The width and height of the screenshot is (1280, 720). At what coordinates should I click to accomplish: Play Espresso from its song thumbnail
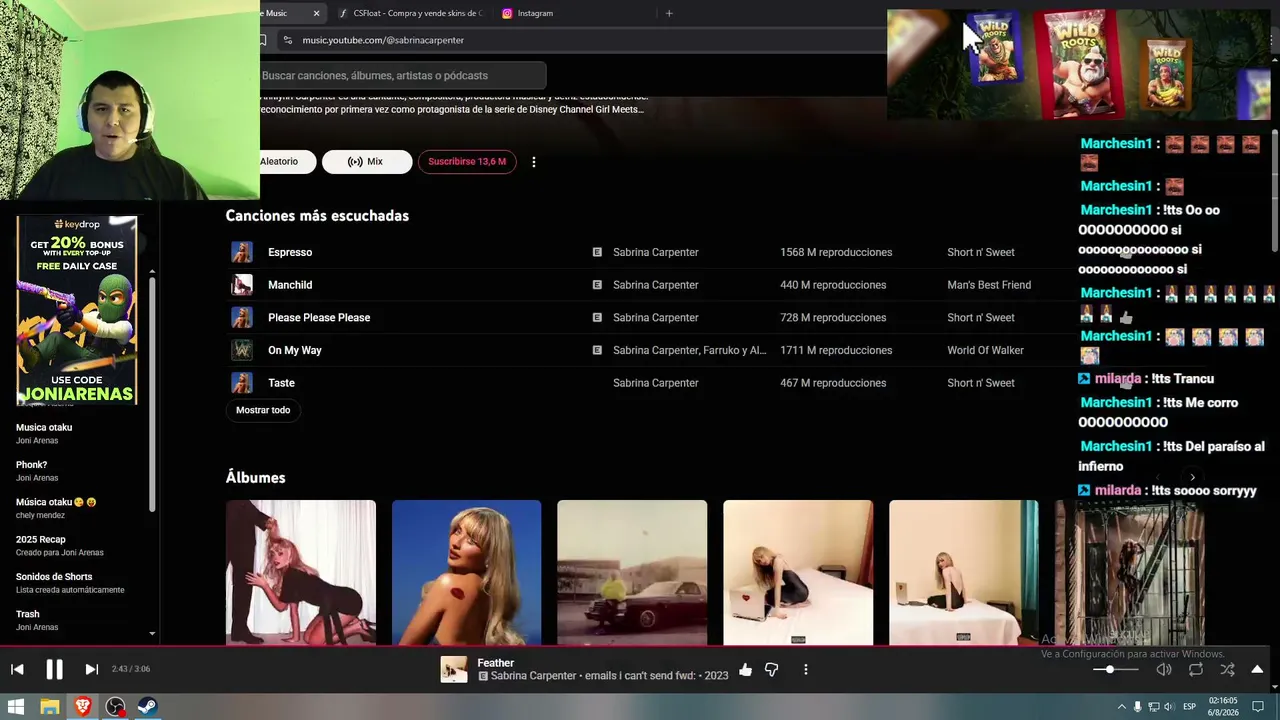pos(242,252)
